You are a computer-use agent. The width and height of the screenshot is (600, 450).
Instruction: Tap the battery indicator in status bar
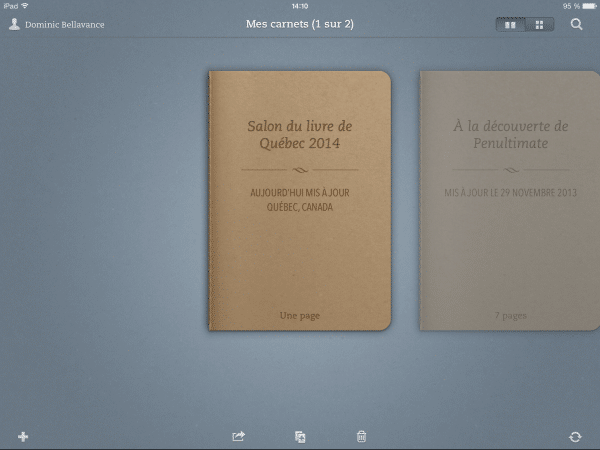tap(577, 5)
